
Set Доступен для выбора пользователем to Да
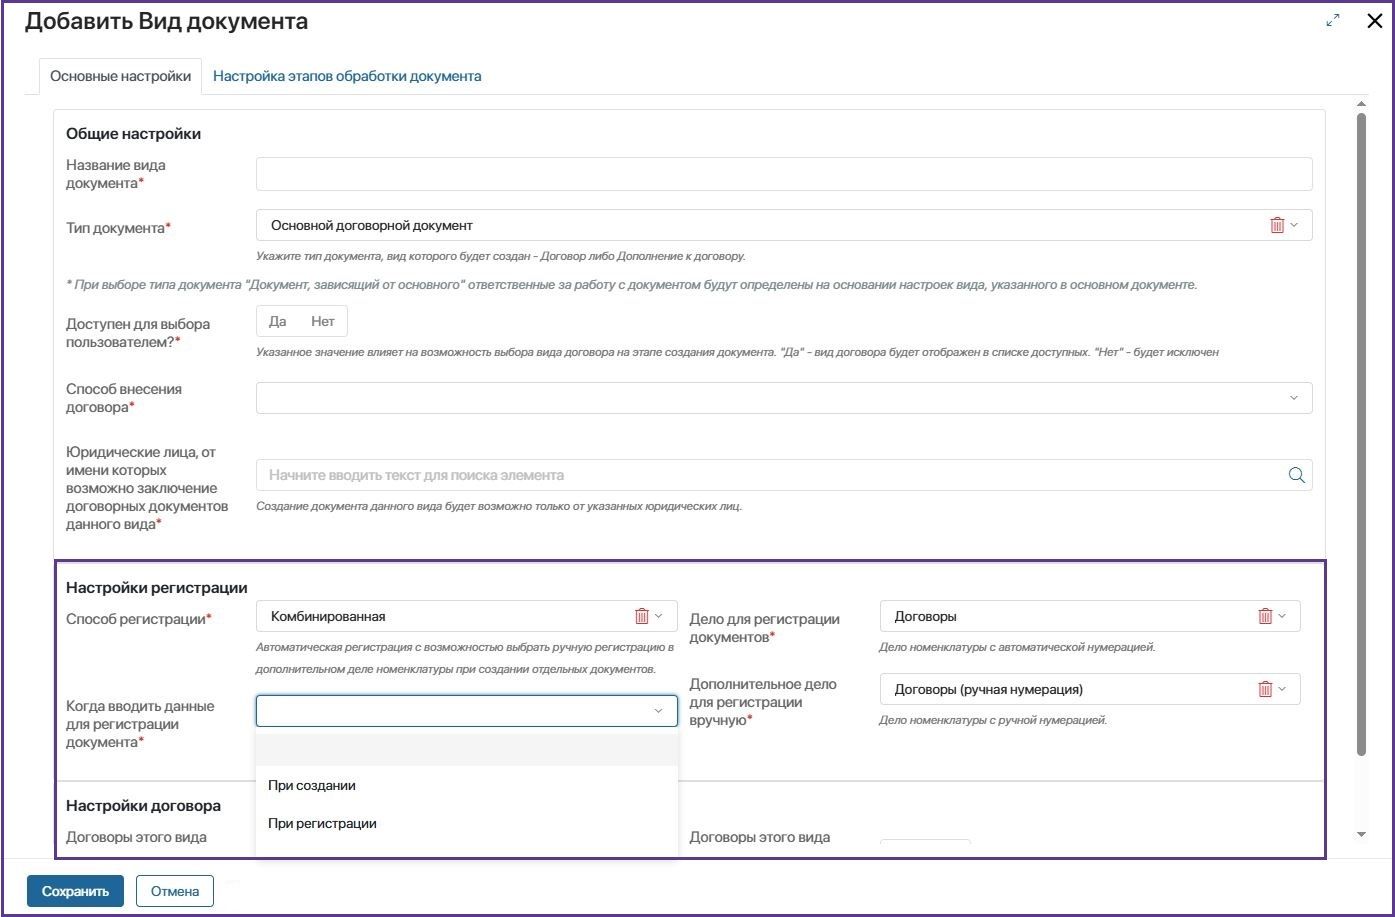tap(278, 321)
